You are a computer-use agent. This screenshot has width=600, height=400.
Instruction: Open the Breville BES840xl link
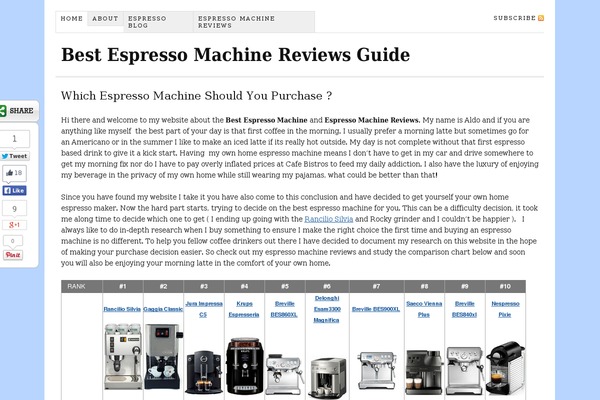click(x=465, y=309)
